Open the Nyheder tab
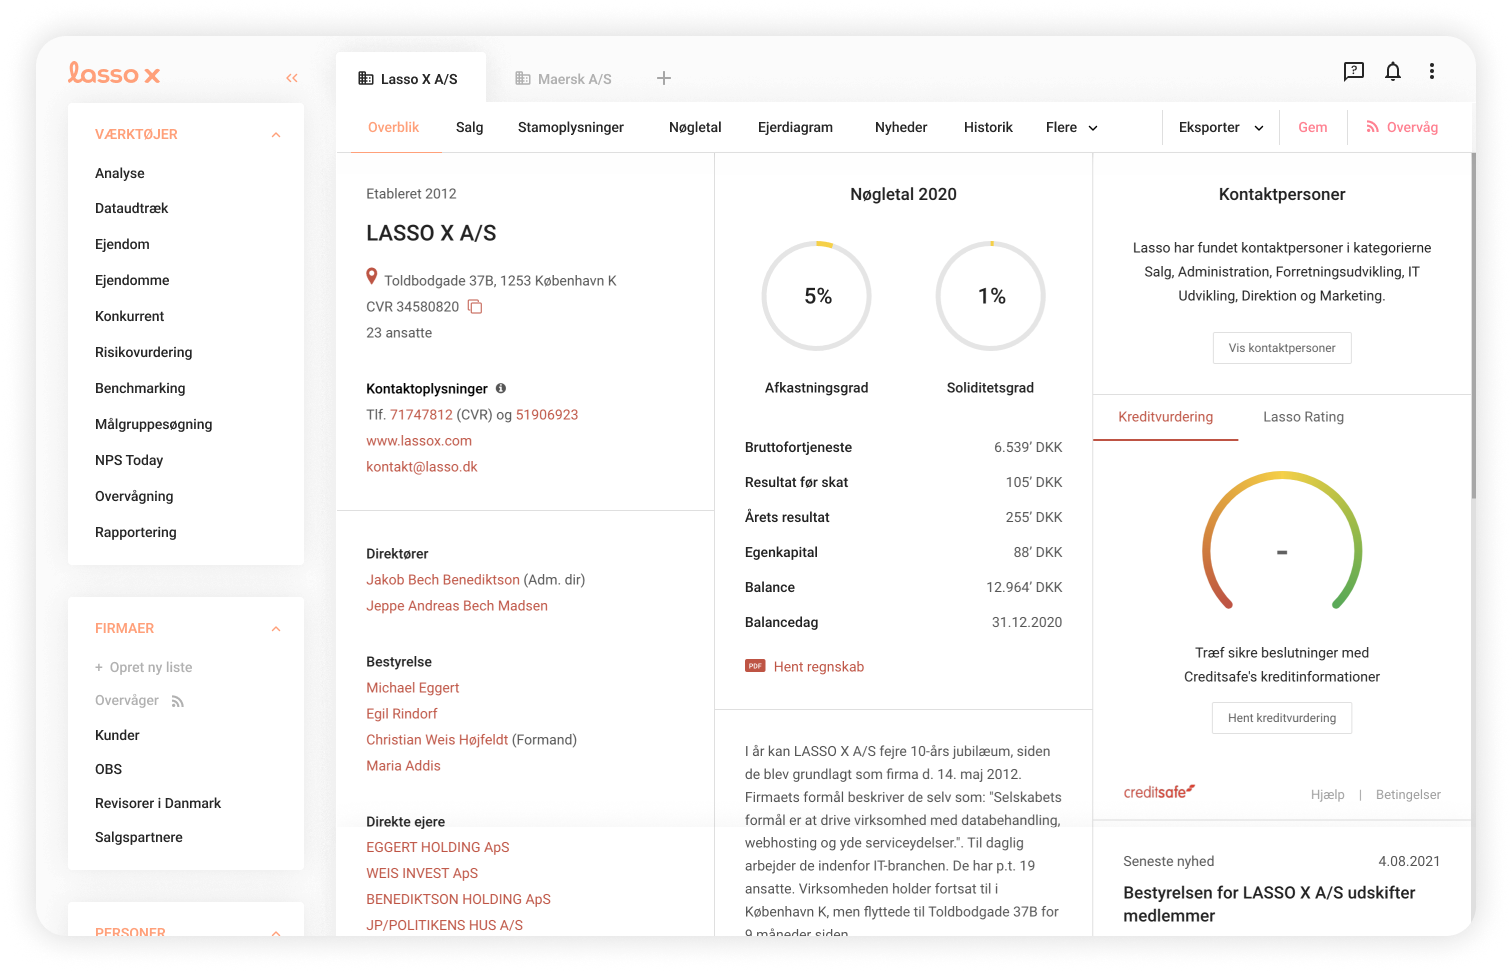Viewport: 1512px width, 972px height. click(x=901, y=128)
